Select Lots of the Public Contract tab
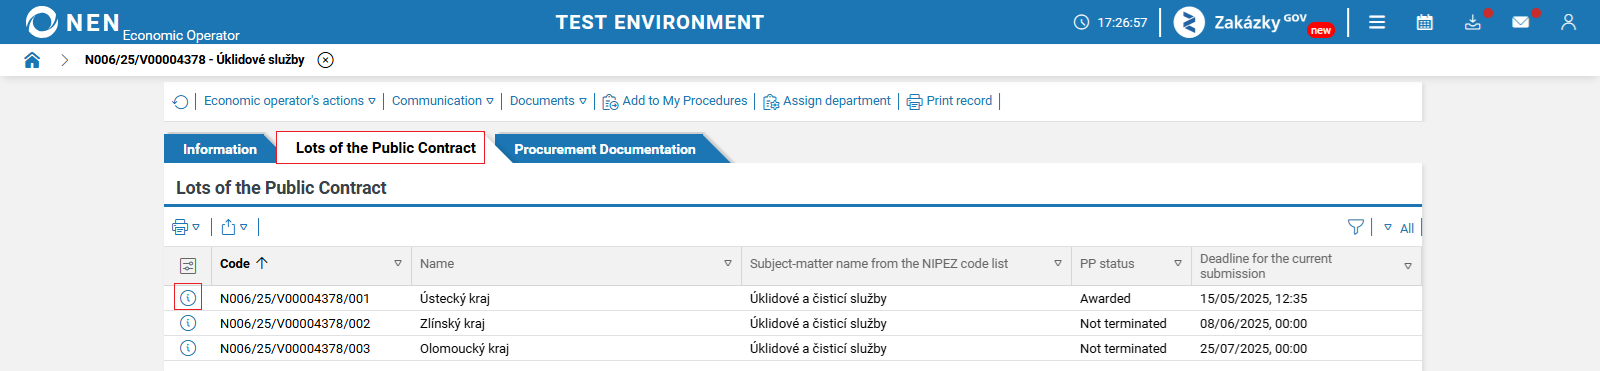Image resolution: width=1600 pixels, height=371 pixels. tap(381, 148)
